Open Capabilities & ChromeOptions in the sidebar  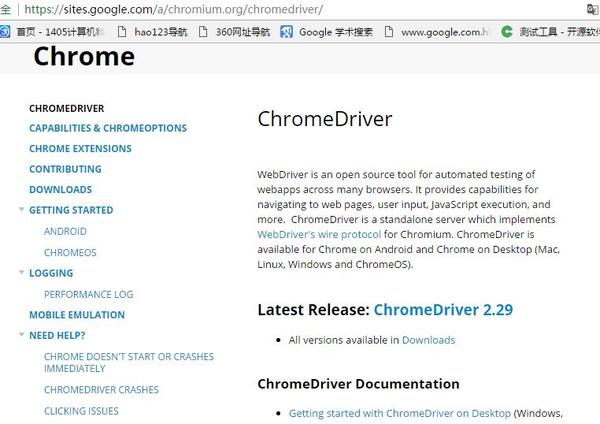pos(108,128)
